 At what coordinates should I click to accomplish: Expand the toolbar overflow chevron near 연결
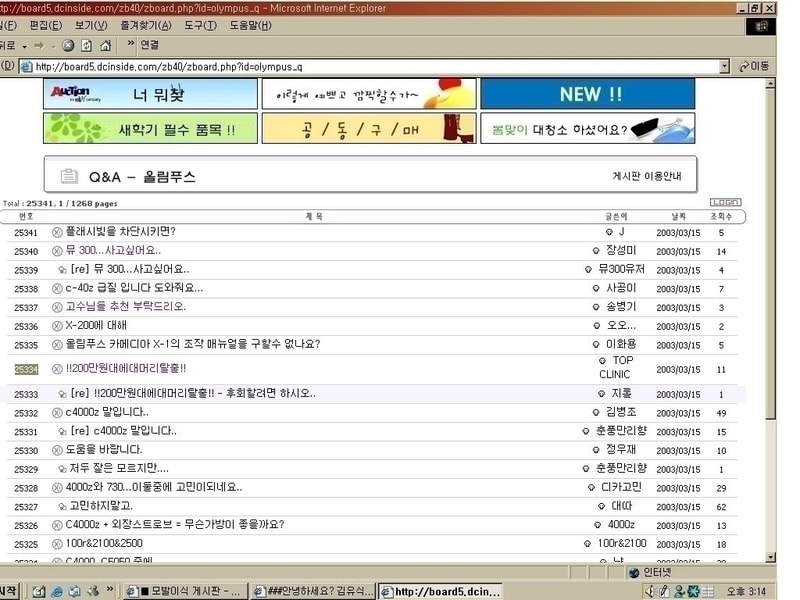coord(130,45)
